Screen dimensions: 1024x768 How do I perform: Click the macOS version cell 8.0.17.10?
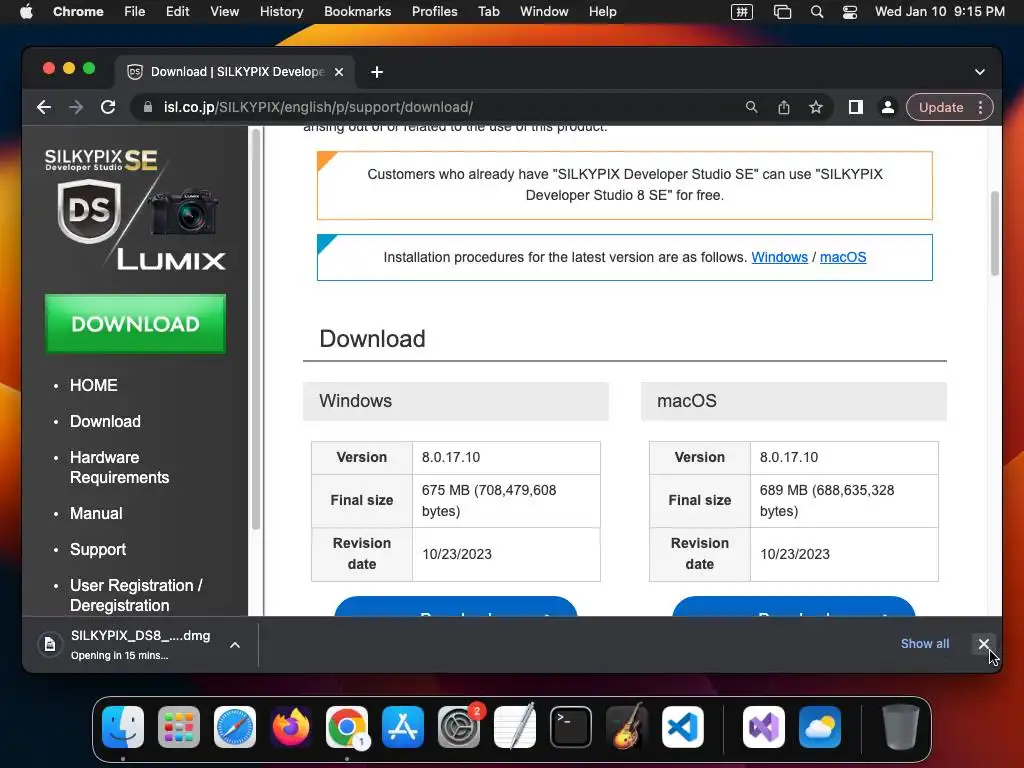click(x=844, y=457)
